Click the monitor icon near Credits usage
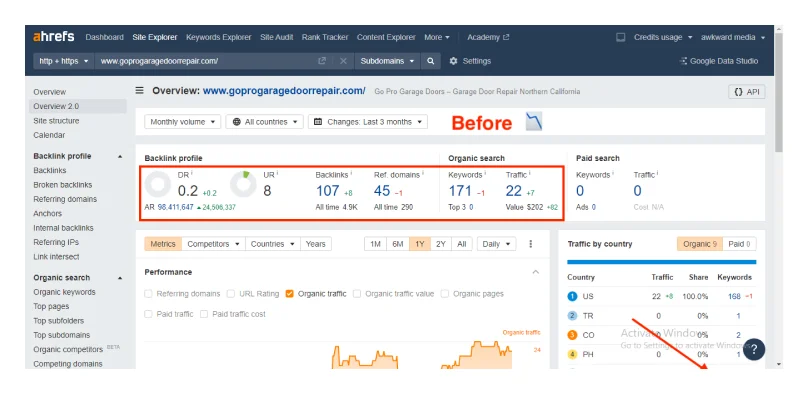The image size is (808, 394). click(620, 37)
